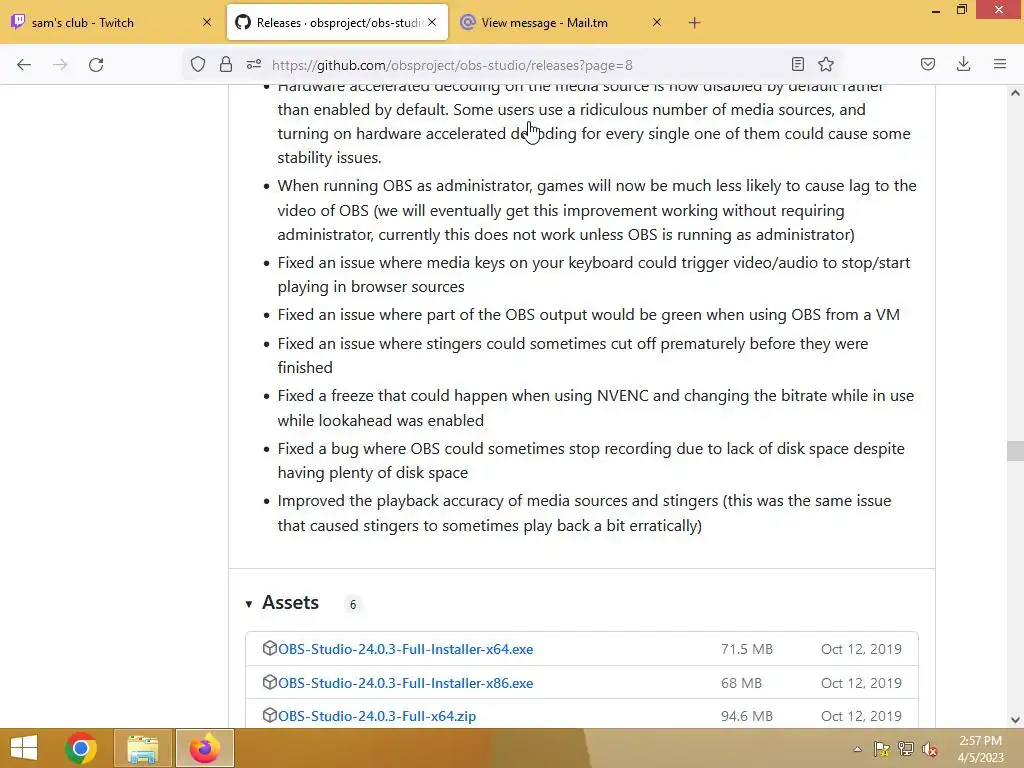Viewport: 1024px width, 768px height.
Task: Click the Firefox taskbar icon
Action: click(204, 748)
